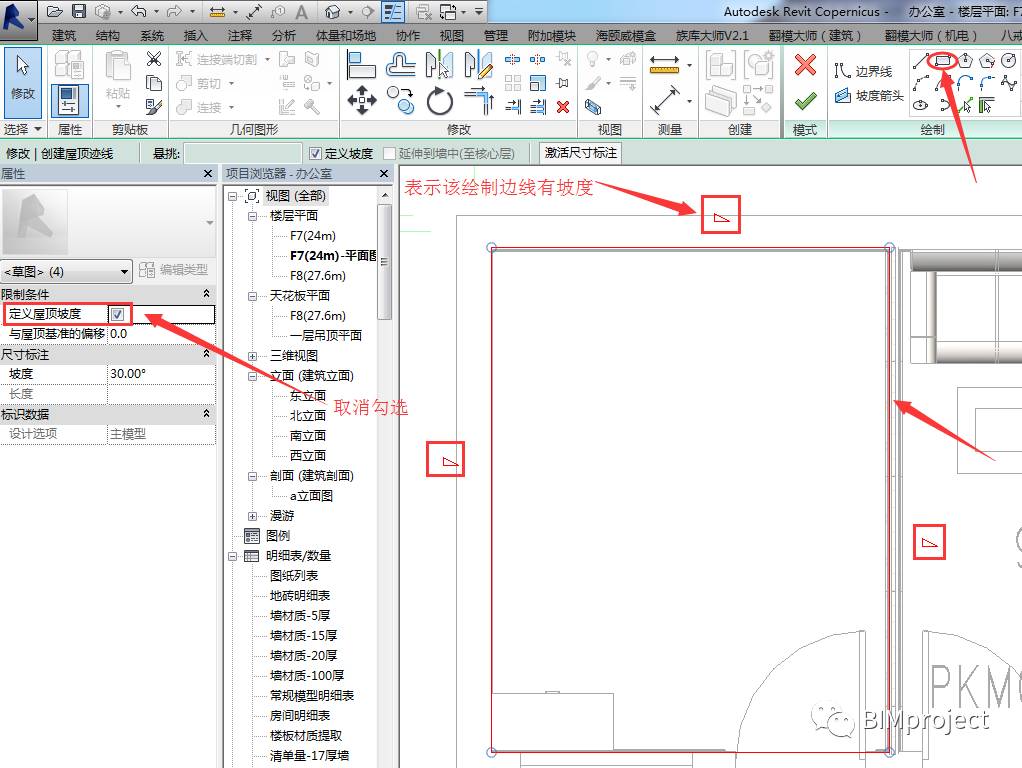Click the default 3D view house icon
Image resolution: width=1022 pixels, height=768 pixels.
333,12
